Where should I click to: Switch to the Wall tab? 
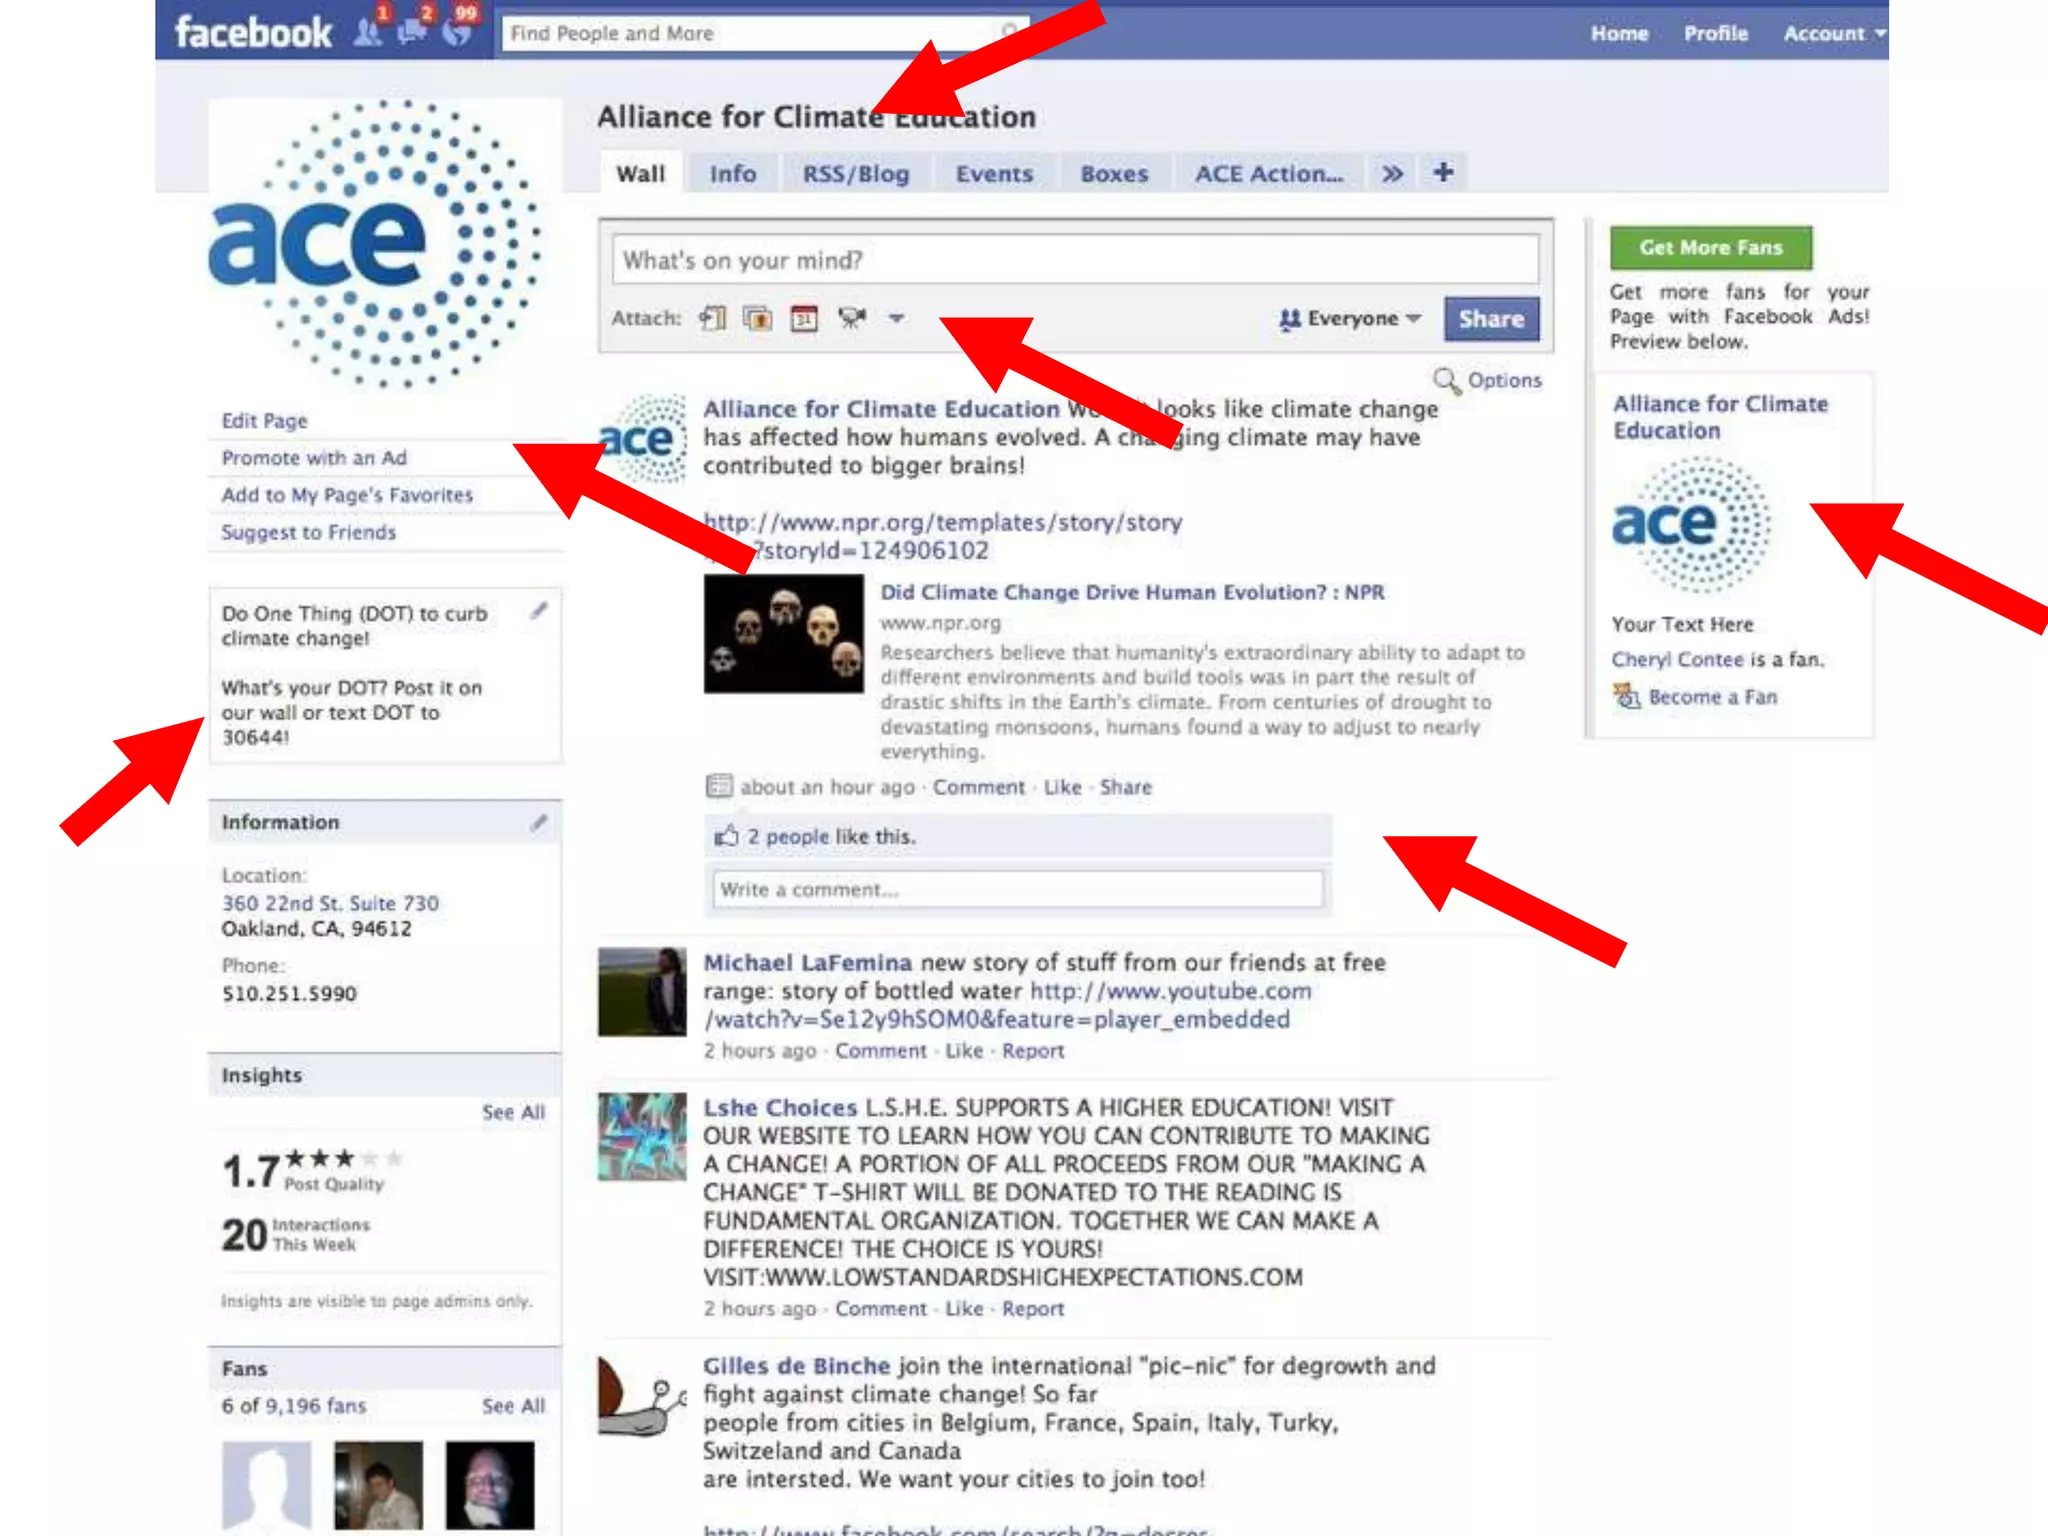pyautogui.click(x=640, y=173)
